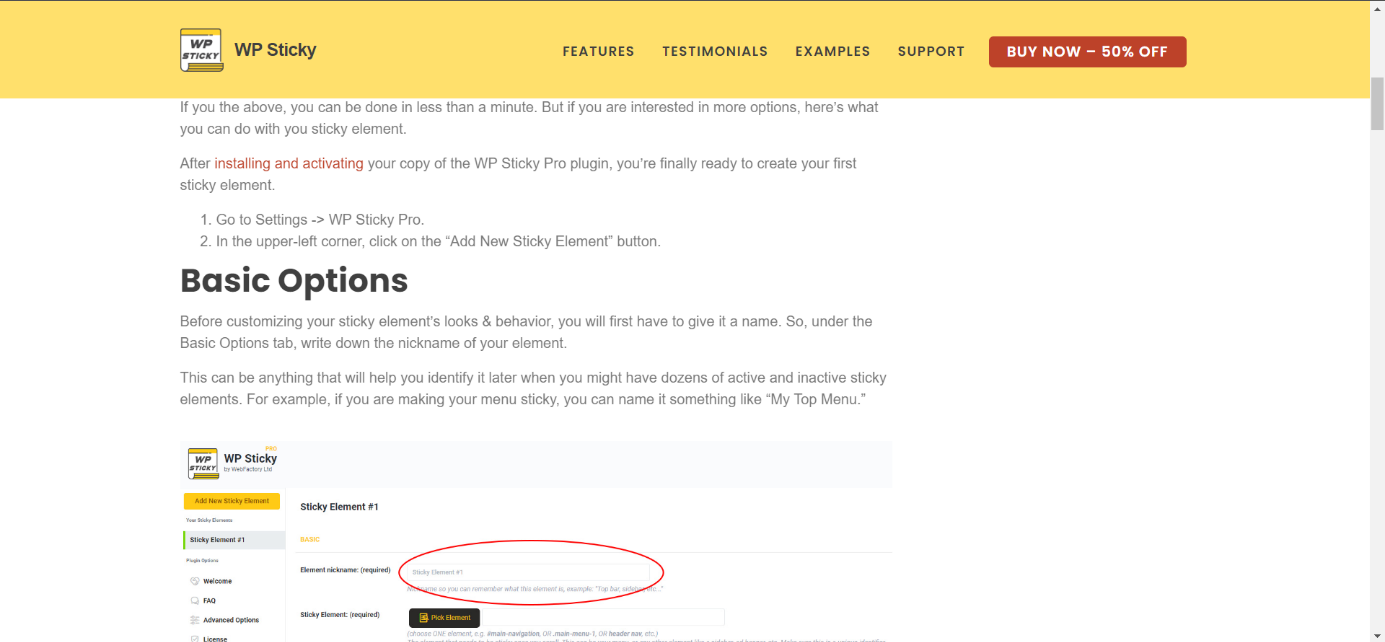Screen dimensions: 1385x642
Task: Open the FEATURES navigation item
Action: (598, 51)
